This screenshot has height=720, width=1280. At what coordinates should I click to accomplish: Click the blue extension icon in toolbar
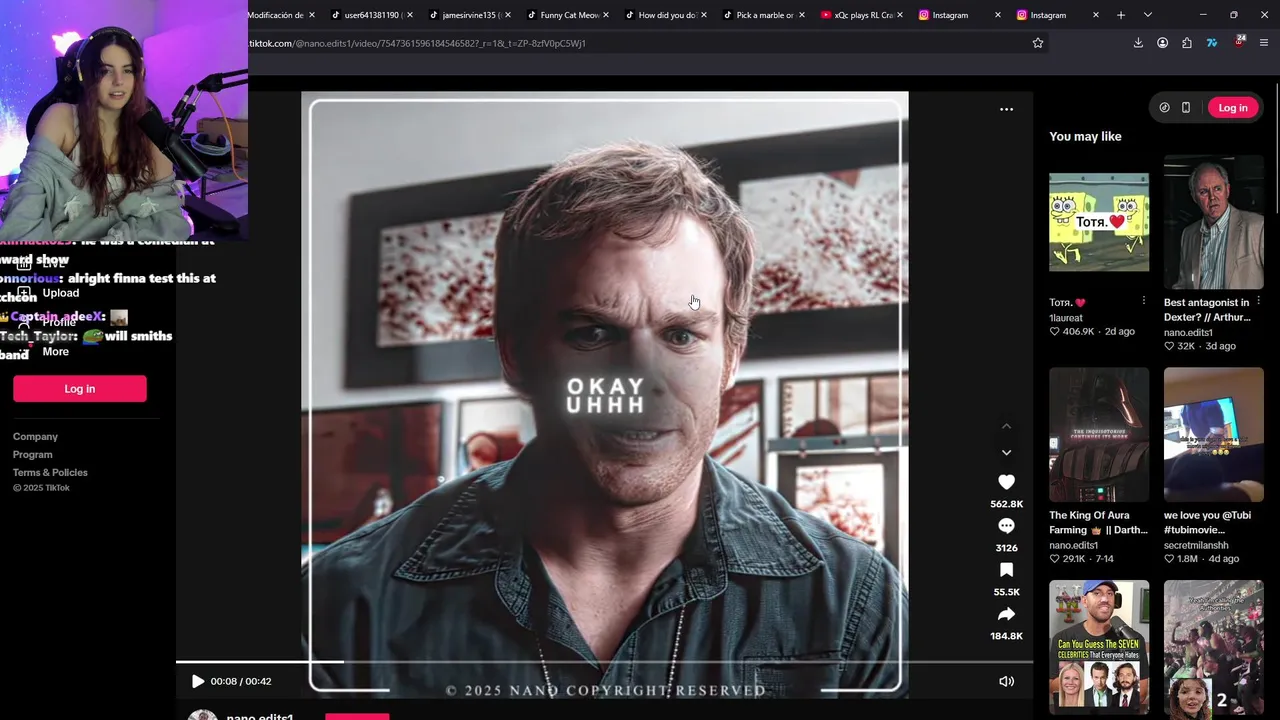[1212, 43]
